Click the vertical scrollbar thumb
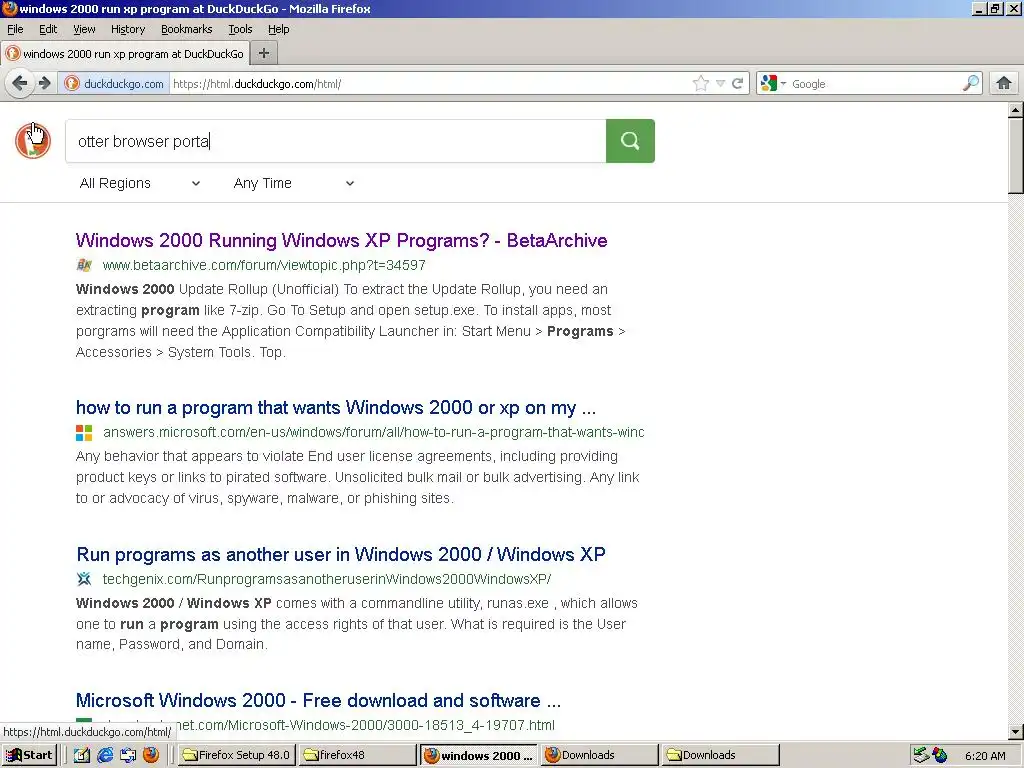 click(1016, 155)
